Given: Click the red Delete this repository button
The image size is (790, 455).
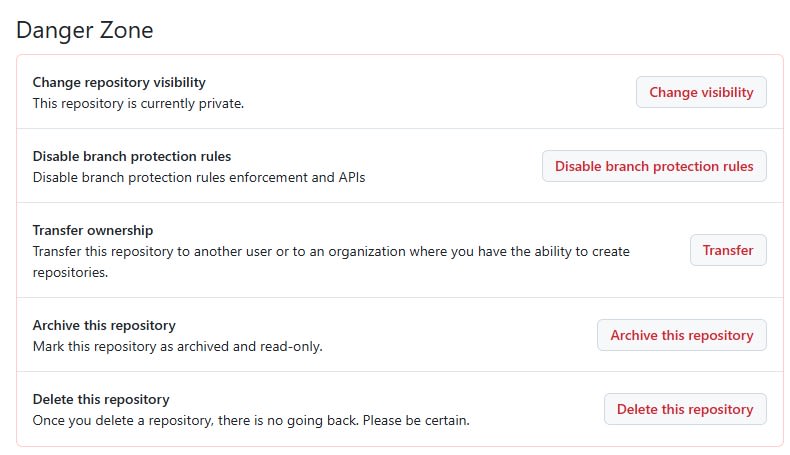Looking at the screenshot, I should [685, 409].
